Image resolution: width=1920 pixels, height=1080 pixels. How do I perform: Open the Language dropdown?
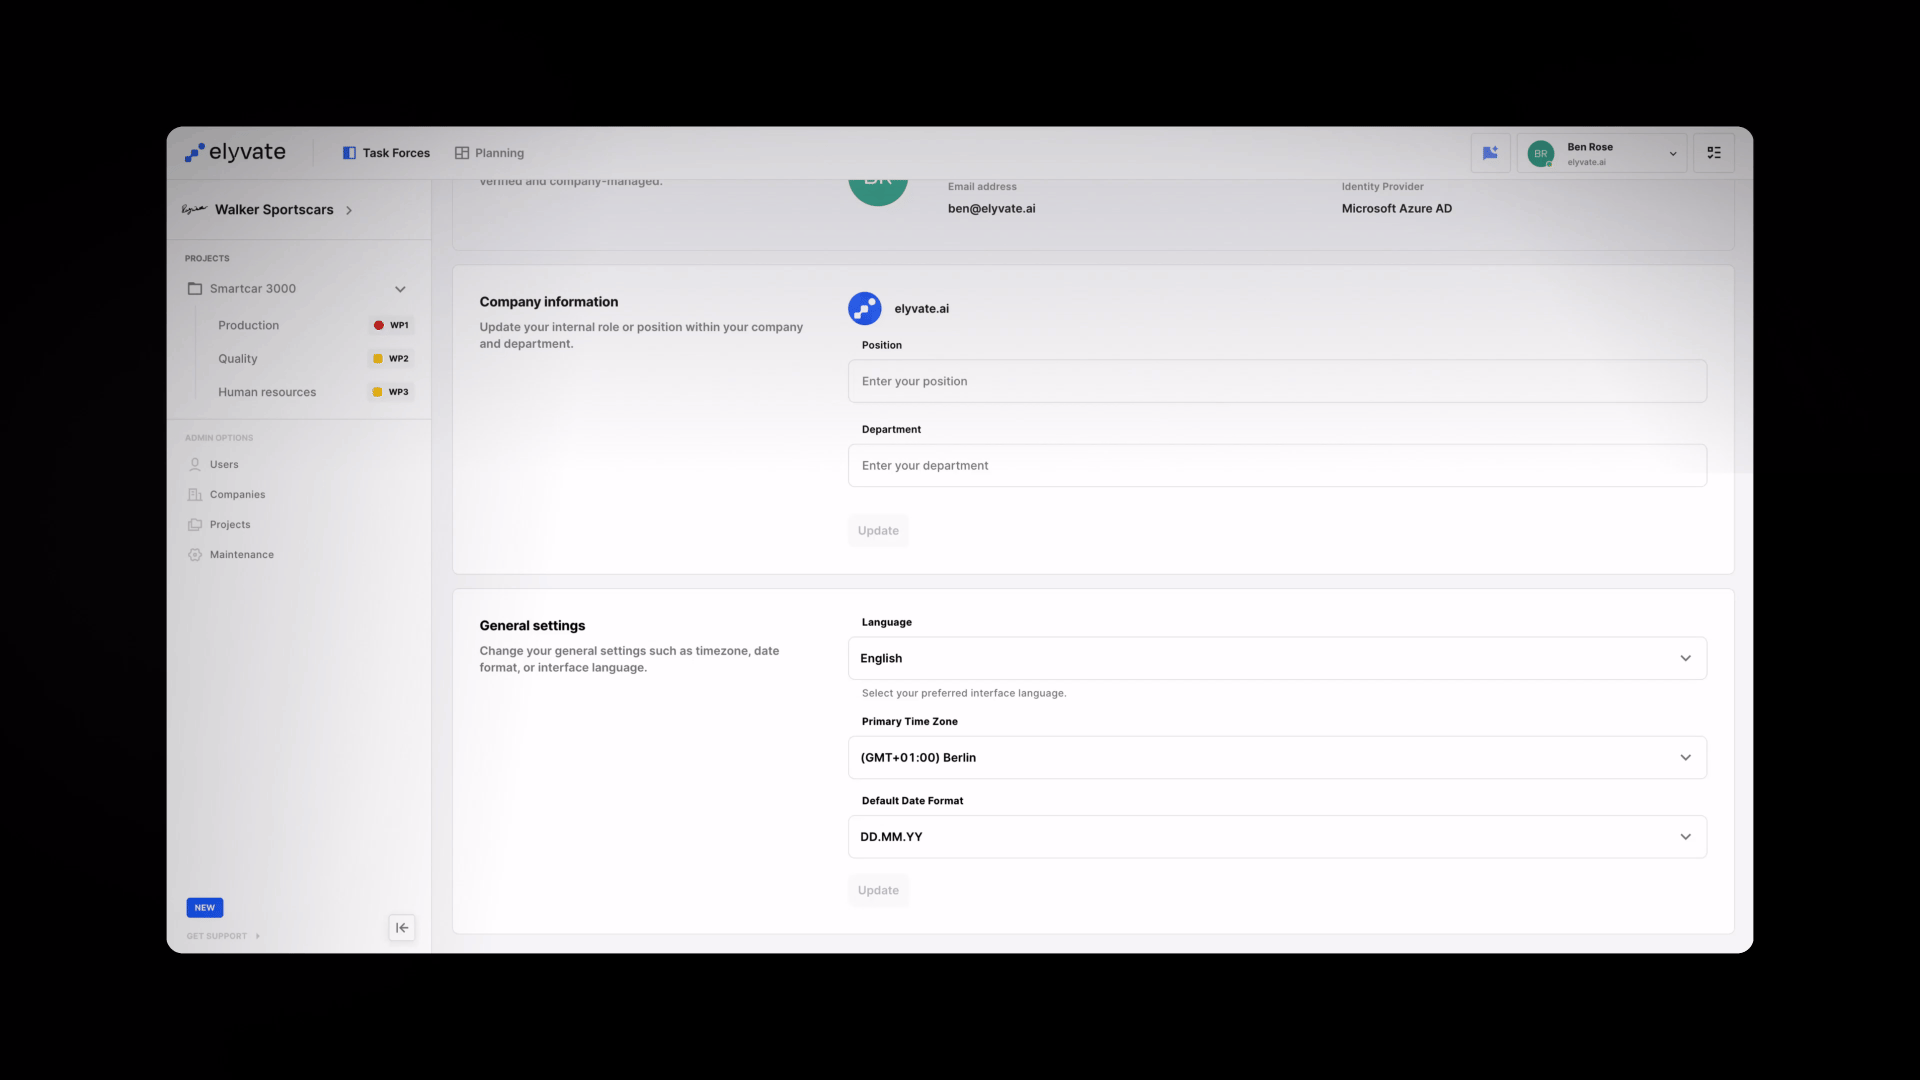[x=1277, y=658]
